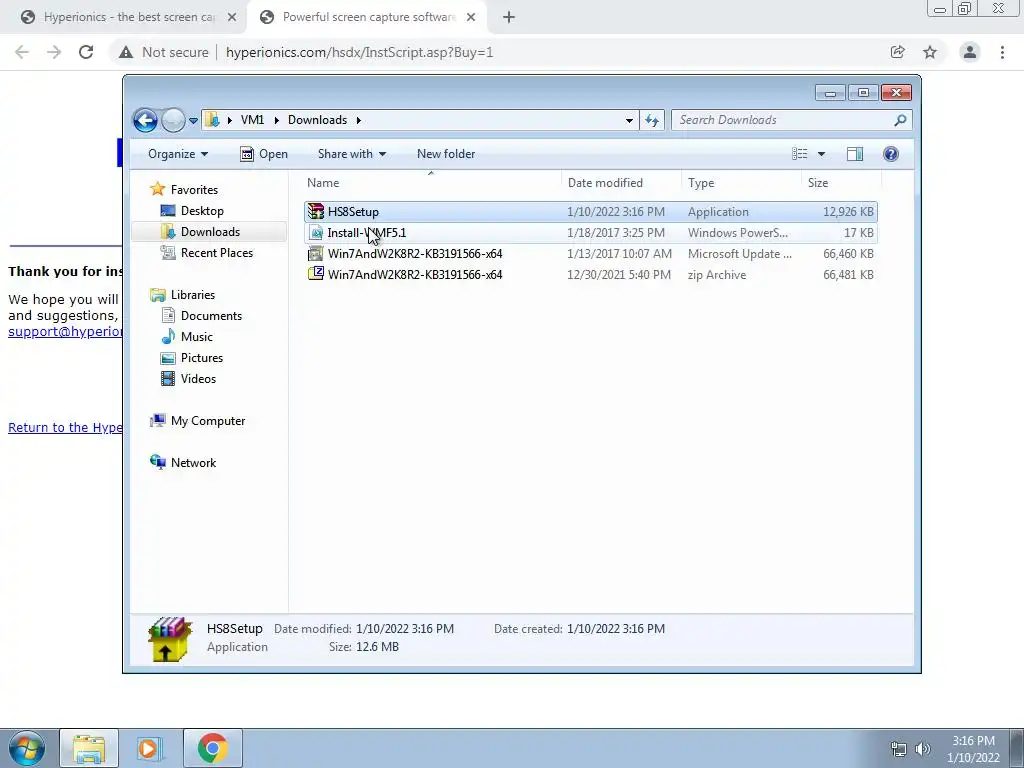The image size is (1024, 768).
Task: Click the support@hyperionics email link
Action: pos(65,331)
